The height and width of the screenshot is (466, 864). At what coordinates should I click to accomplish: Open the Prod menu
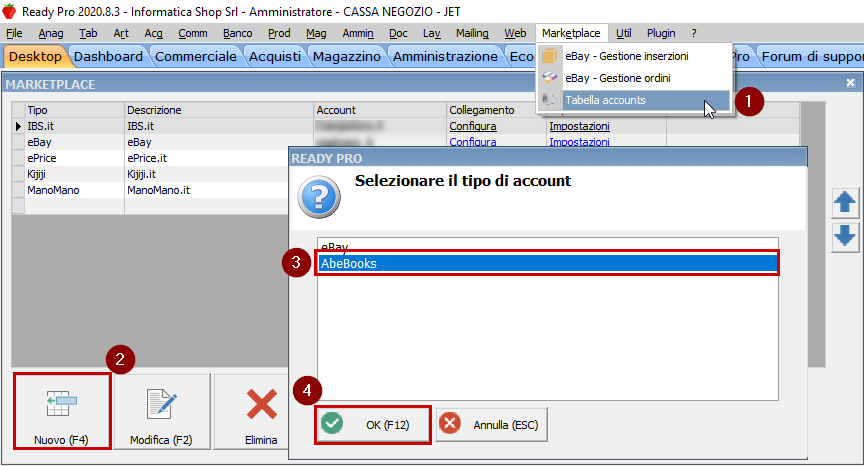coord(279,33)
